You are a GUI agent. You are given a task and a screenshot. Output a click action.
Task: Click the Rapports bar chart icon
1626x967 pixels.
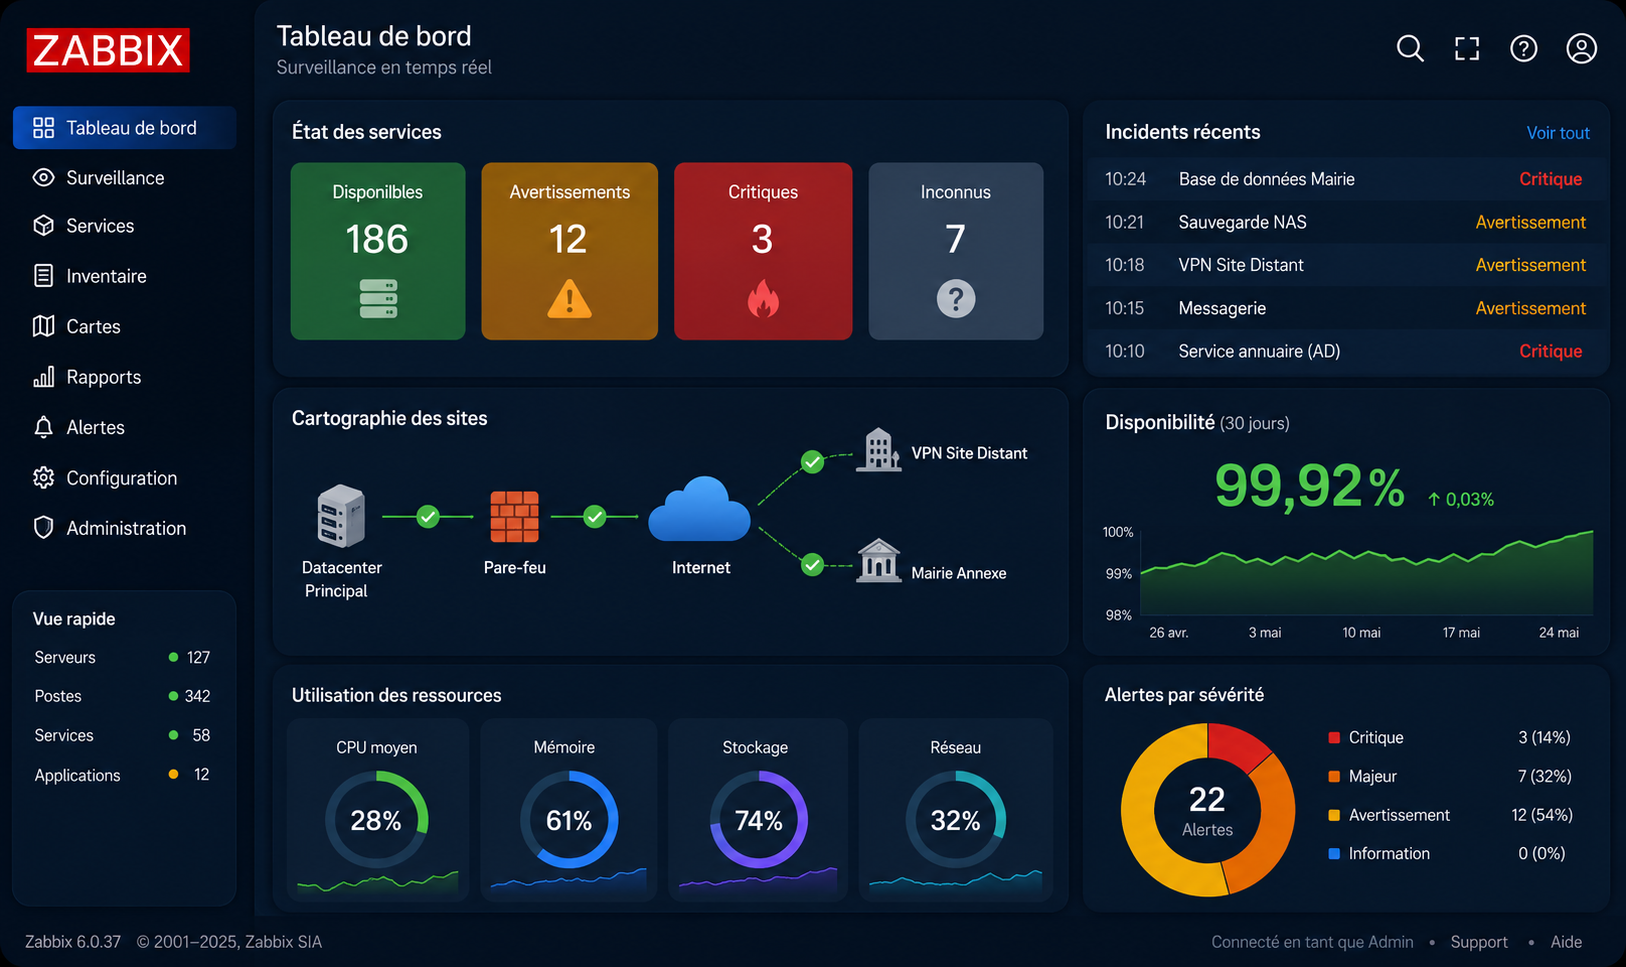click(43, 377)
